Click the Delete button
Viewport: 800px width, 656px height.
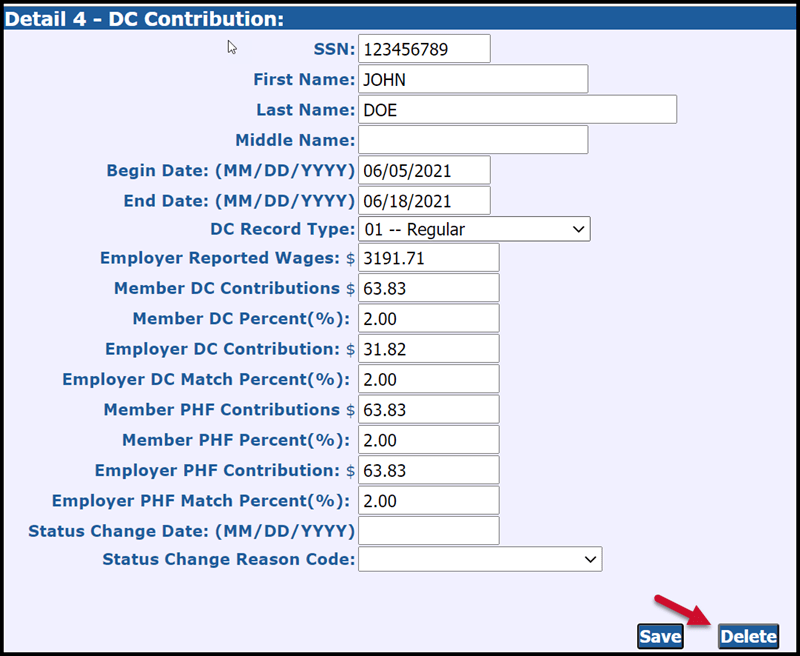748,636
